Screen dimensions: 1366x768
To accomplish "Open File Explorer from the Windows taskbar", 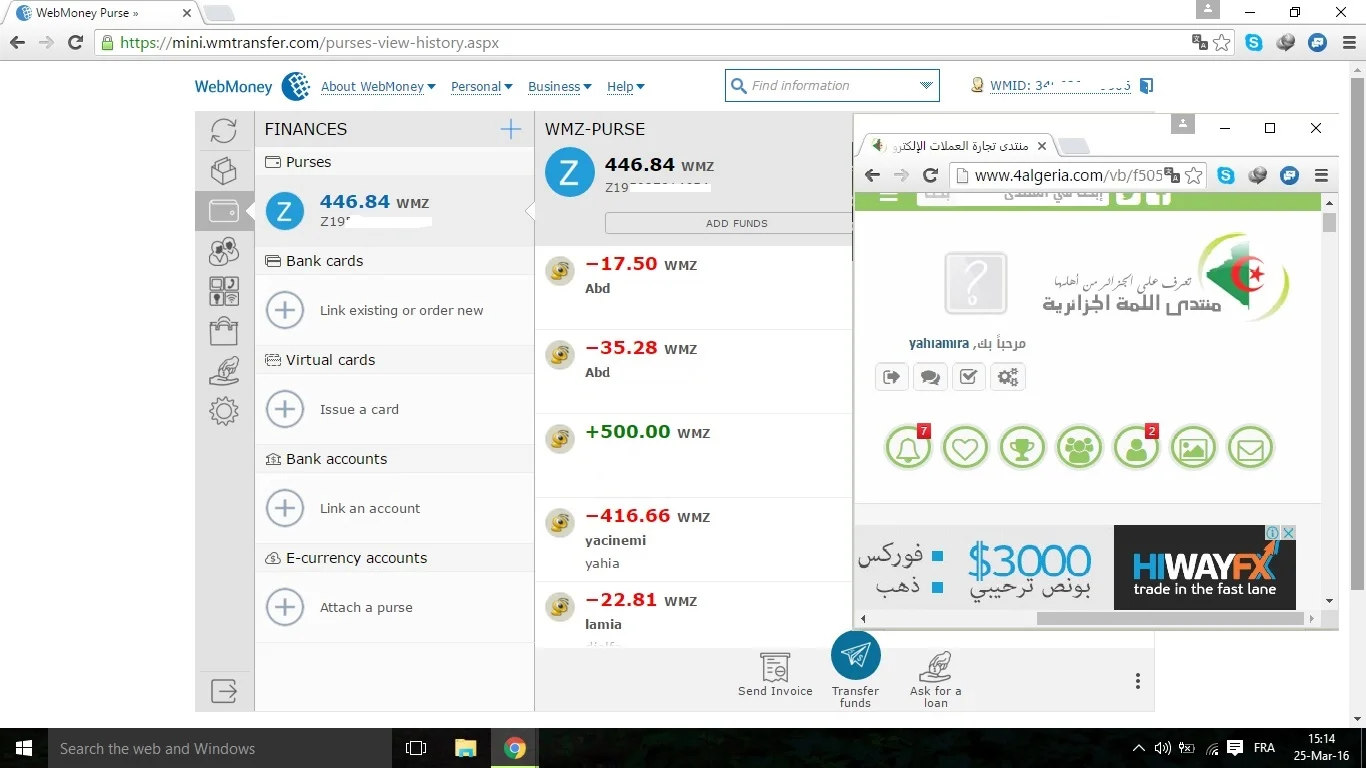I will click(x=465, y=748).
